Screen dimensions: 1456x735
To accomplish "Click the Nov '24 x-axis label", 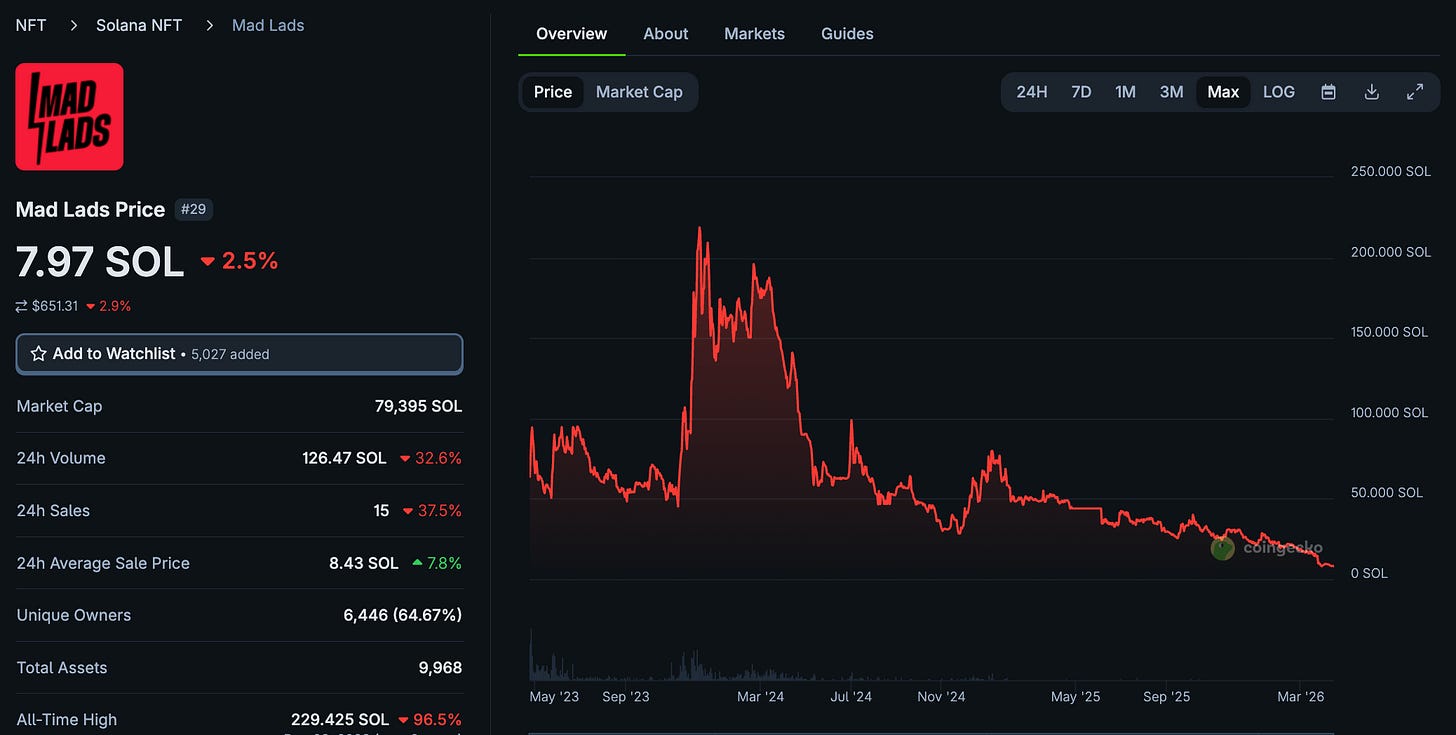I will (941, 696).
